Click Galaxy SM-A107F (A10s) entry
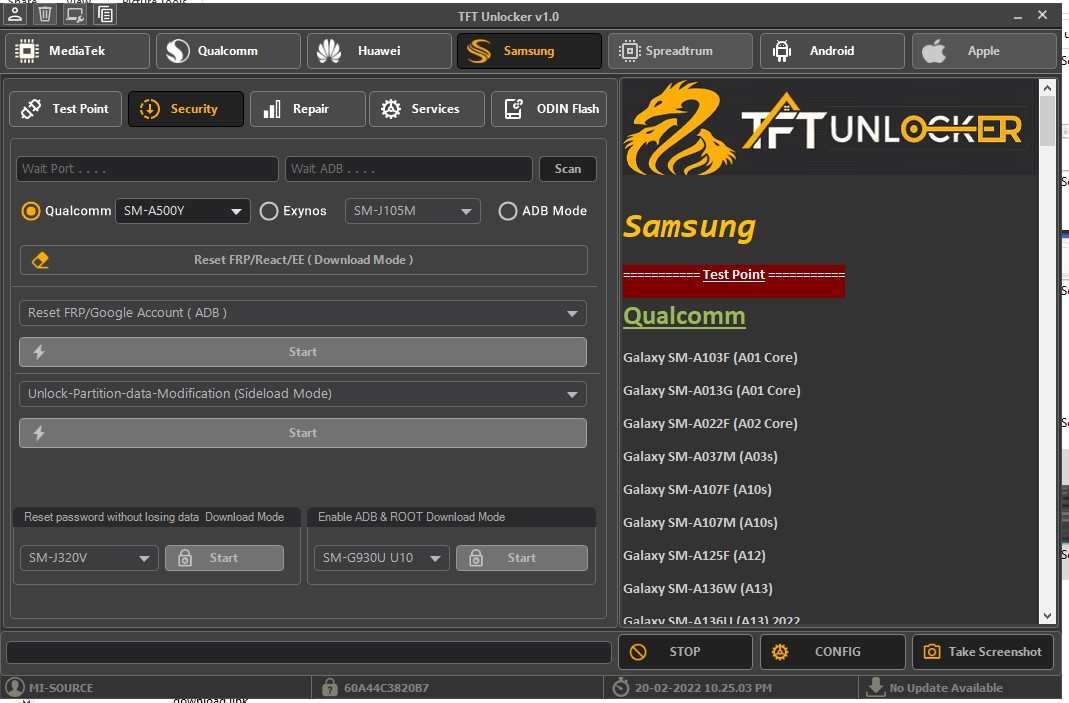This screenshot has height=703, width=1069. pos(697,490)
